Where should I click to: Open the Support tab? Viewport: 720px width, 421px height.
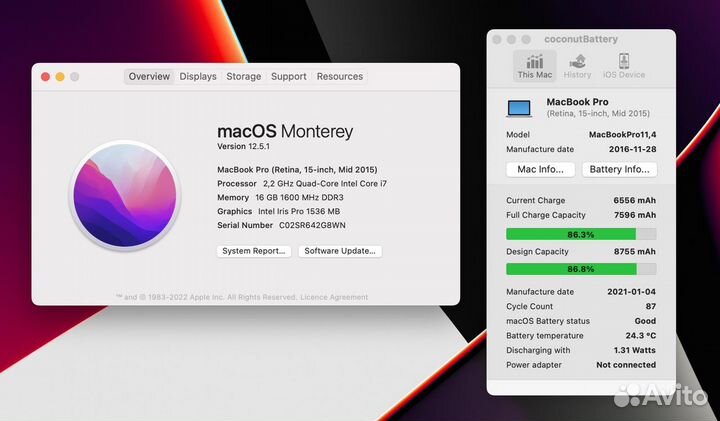pos(288,77)
